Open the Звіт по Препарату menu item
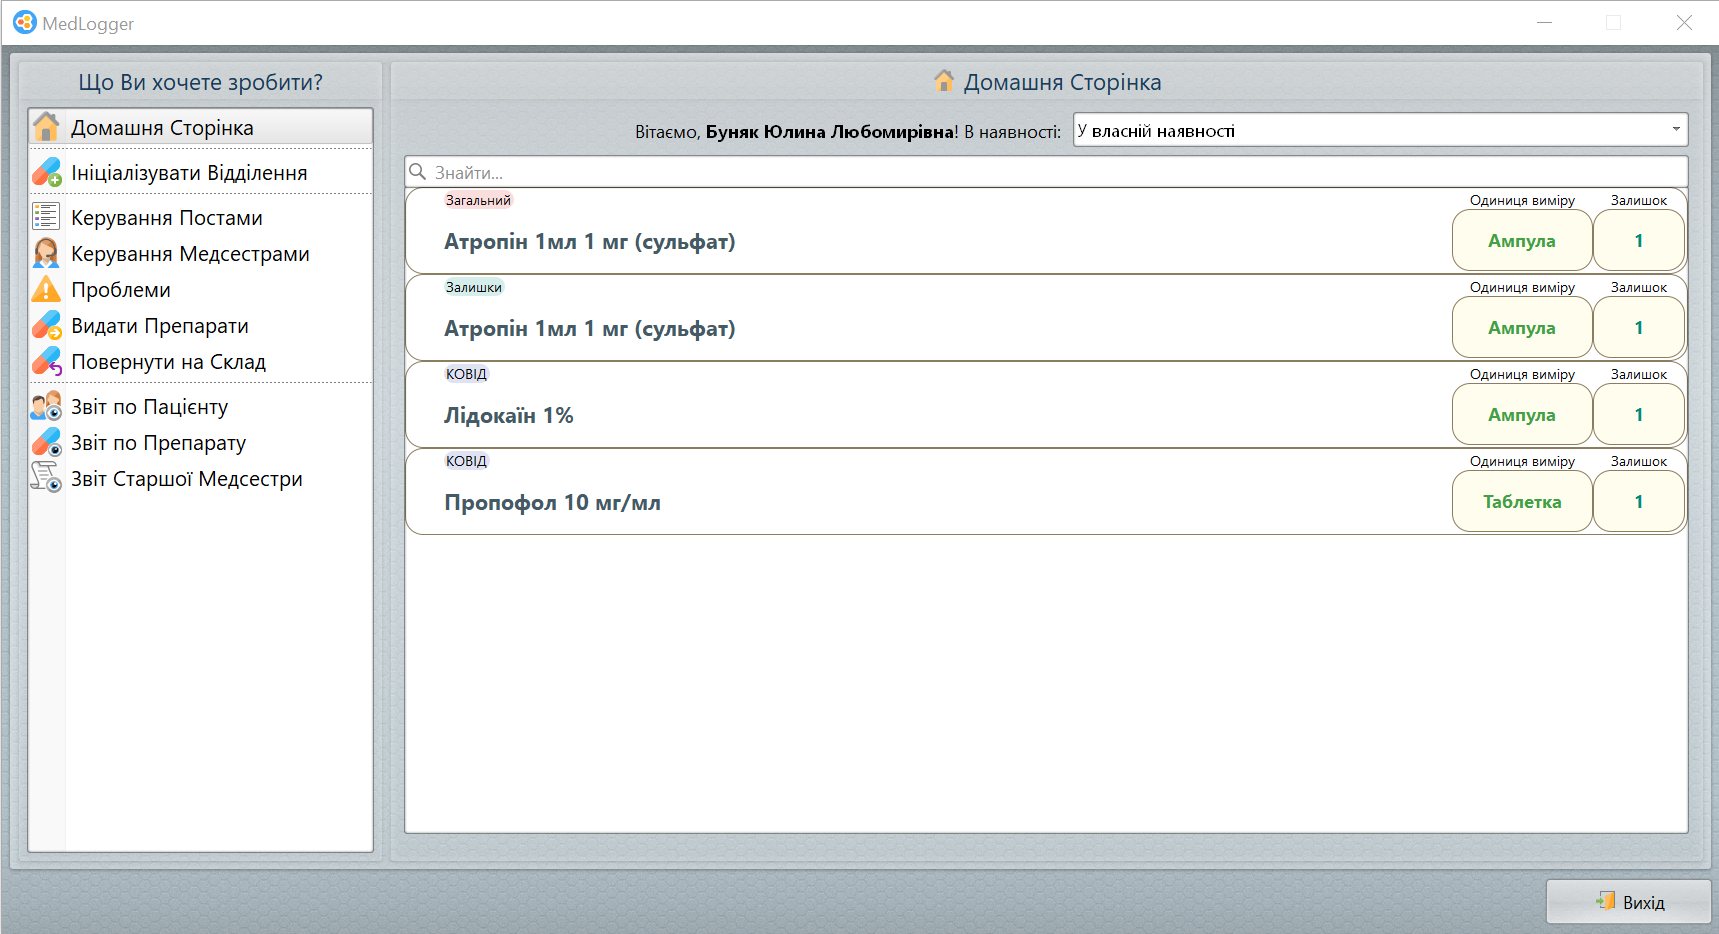Screen dimensions: 1719x934 (158, 443)
